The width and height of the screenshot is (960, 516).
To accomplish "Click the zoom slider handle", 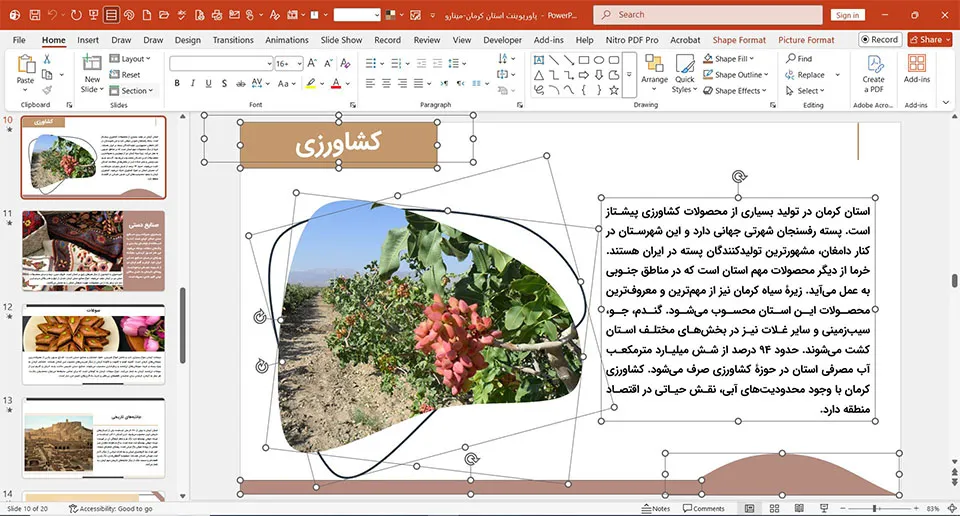I will point(875,509).
